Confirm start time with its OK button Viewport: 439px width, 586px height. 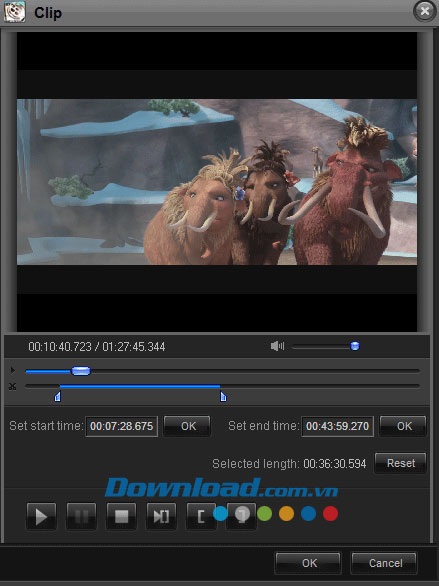pos(188,426)
